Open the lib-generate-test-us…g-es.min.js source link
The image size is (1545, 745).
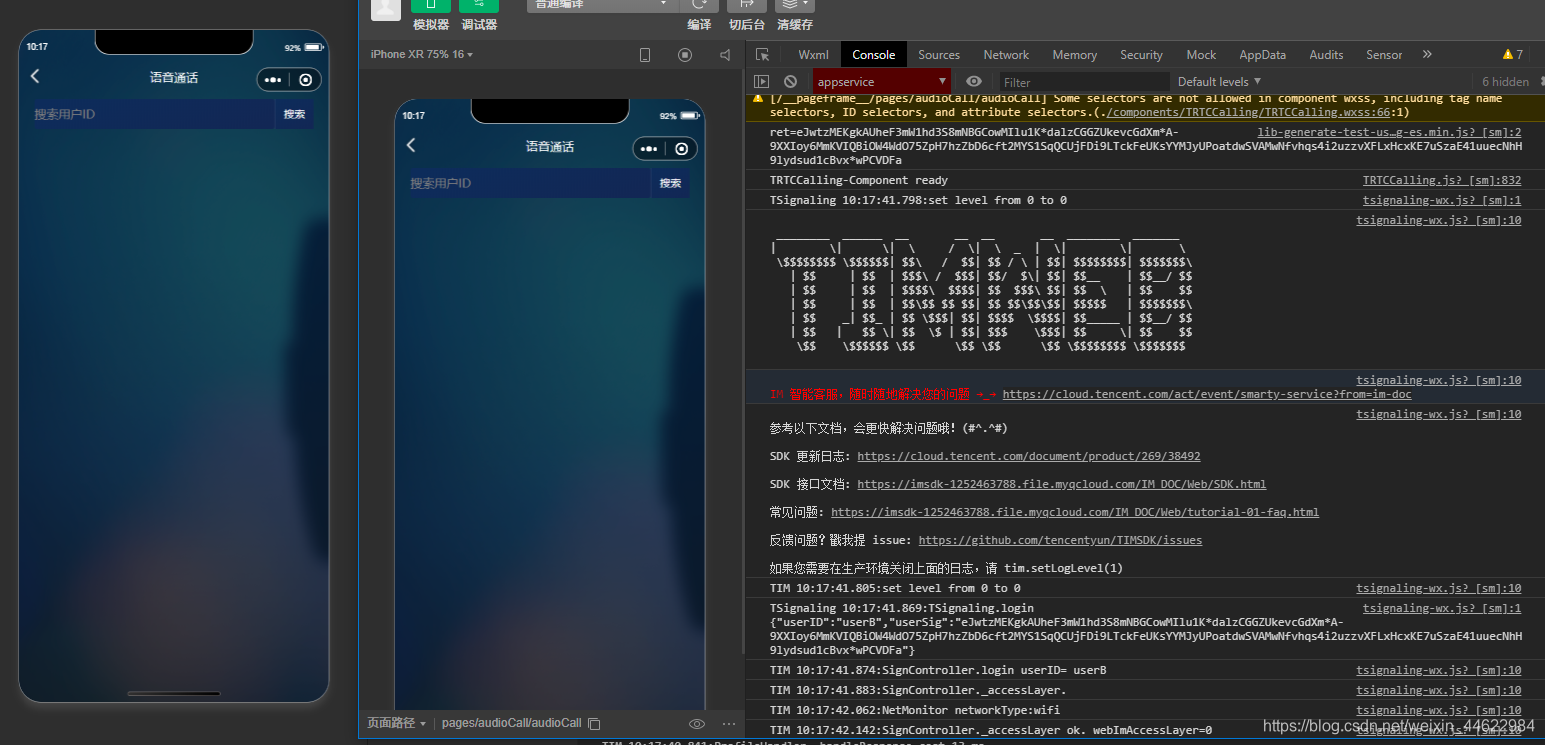1390,132
